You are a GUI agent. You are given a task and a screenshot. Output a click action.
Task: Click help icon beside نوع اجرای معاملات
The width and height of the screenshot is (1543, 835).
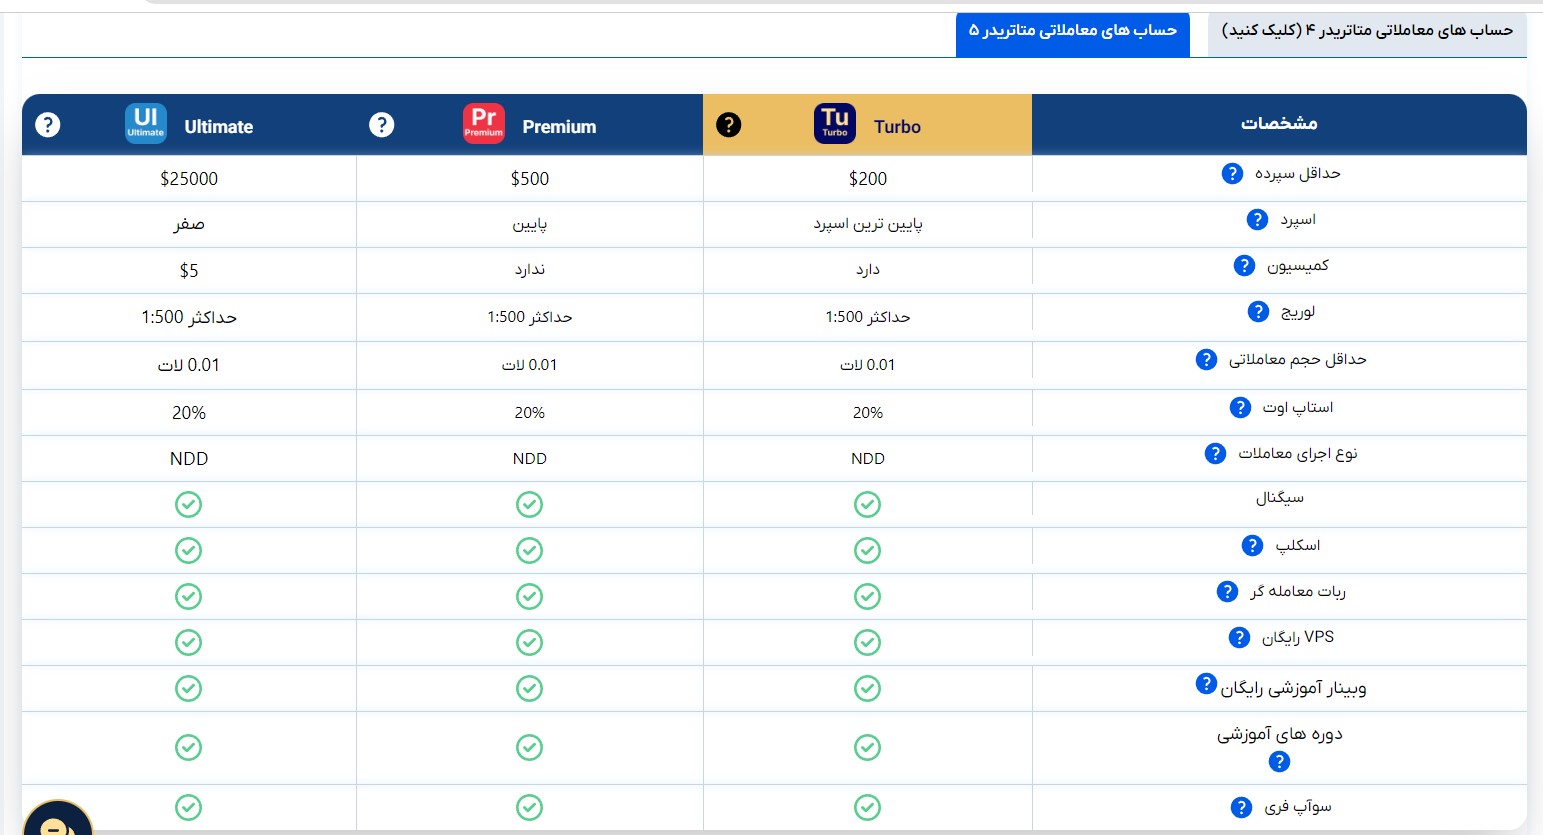[1216, 454]
